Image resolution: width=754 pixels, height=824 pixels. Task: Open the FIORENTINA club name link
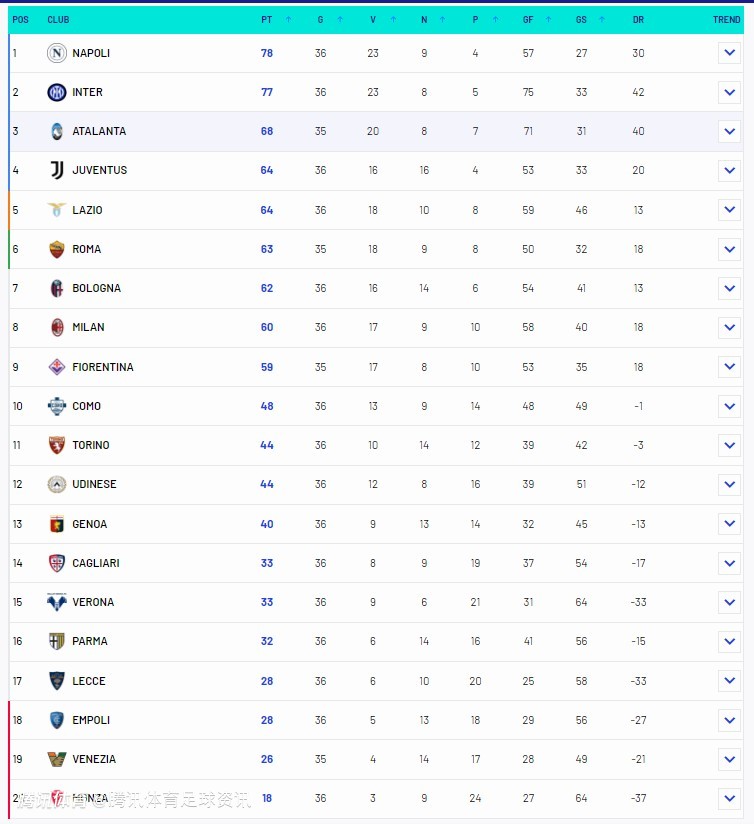(x=102, y=367)
